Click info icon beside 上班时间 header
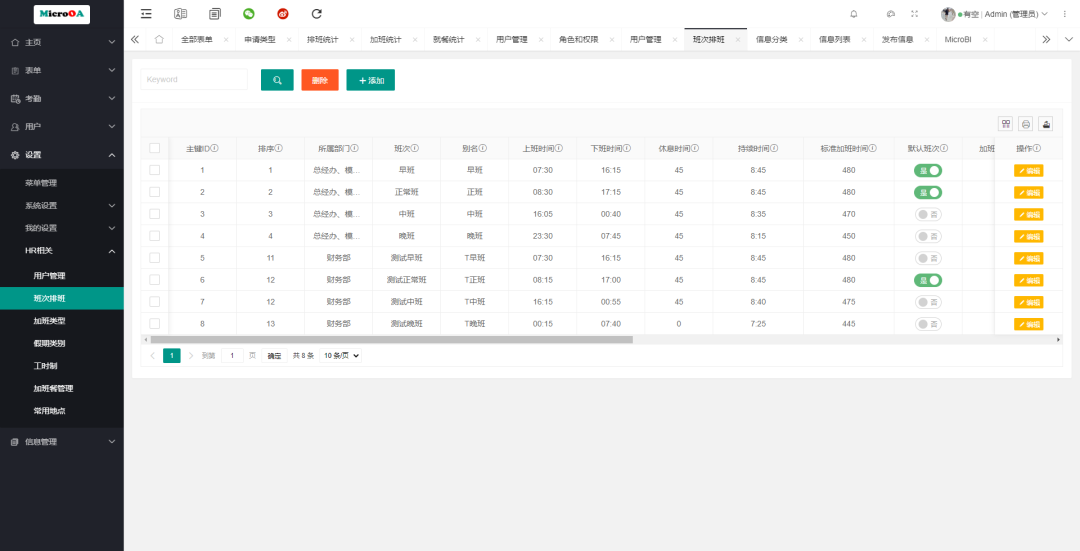 559,148
